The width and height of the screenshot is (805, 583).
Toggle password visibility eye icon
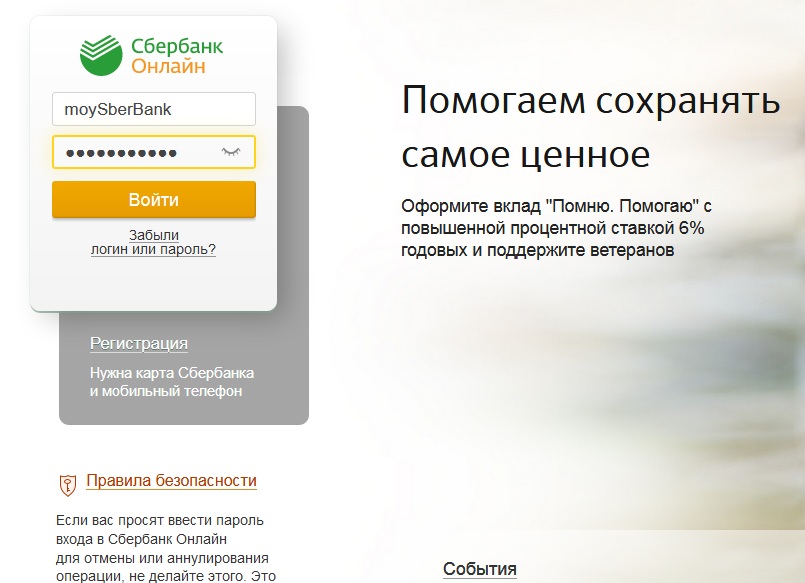click(x=231, y=151)
